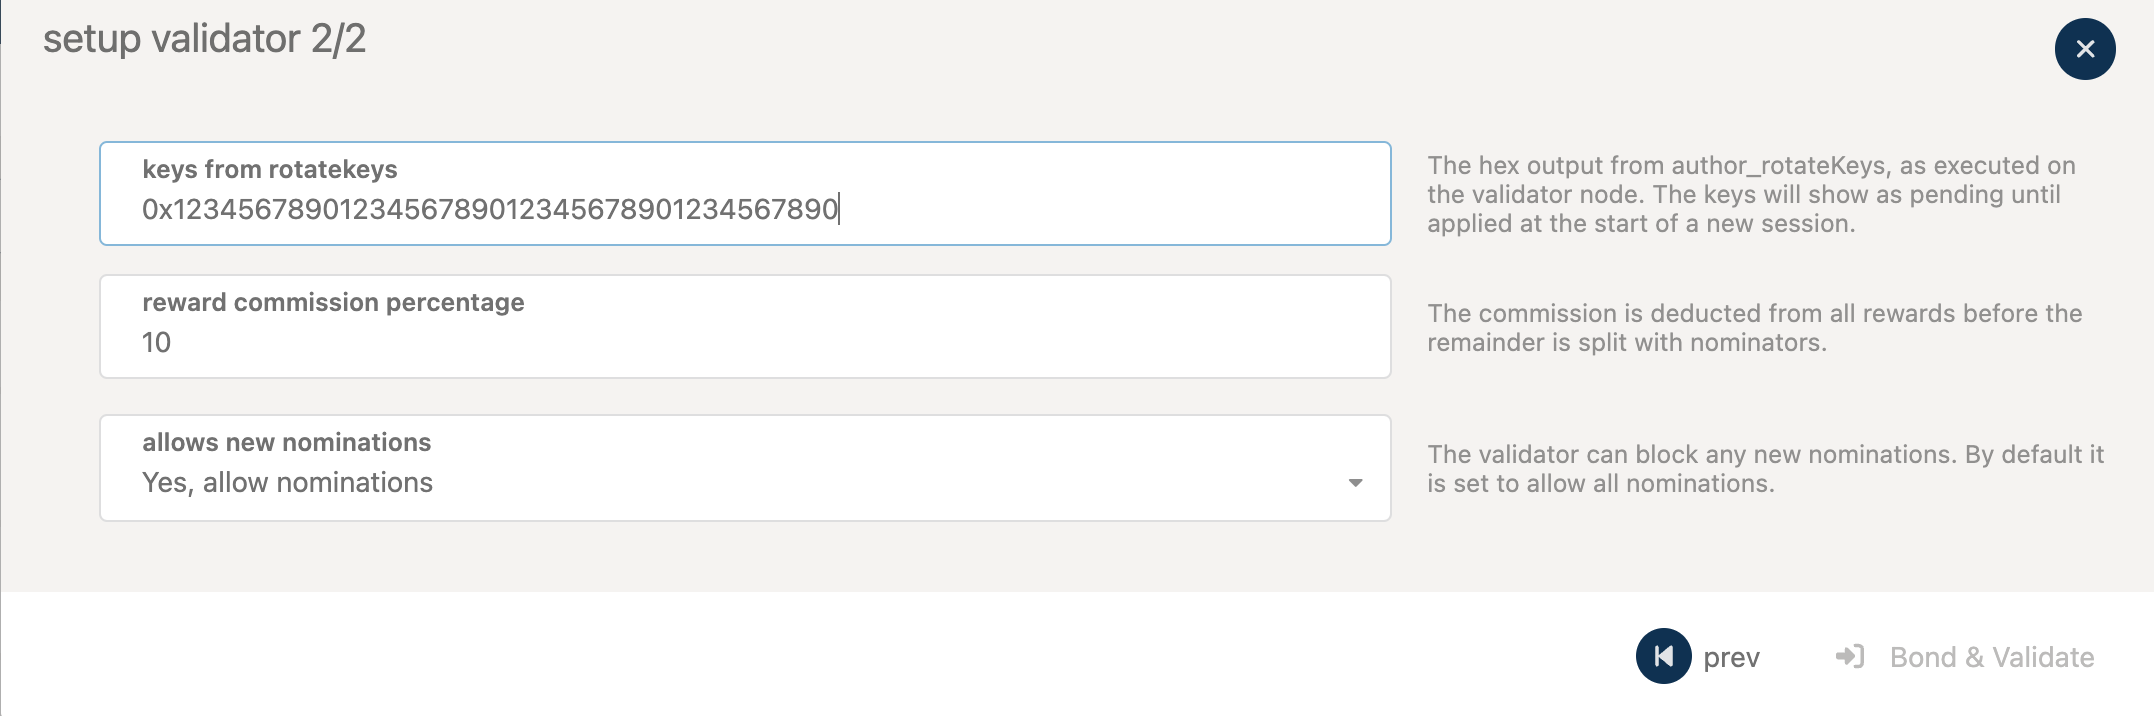Go back using the prev label

click(1731, 658)
